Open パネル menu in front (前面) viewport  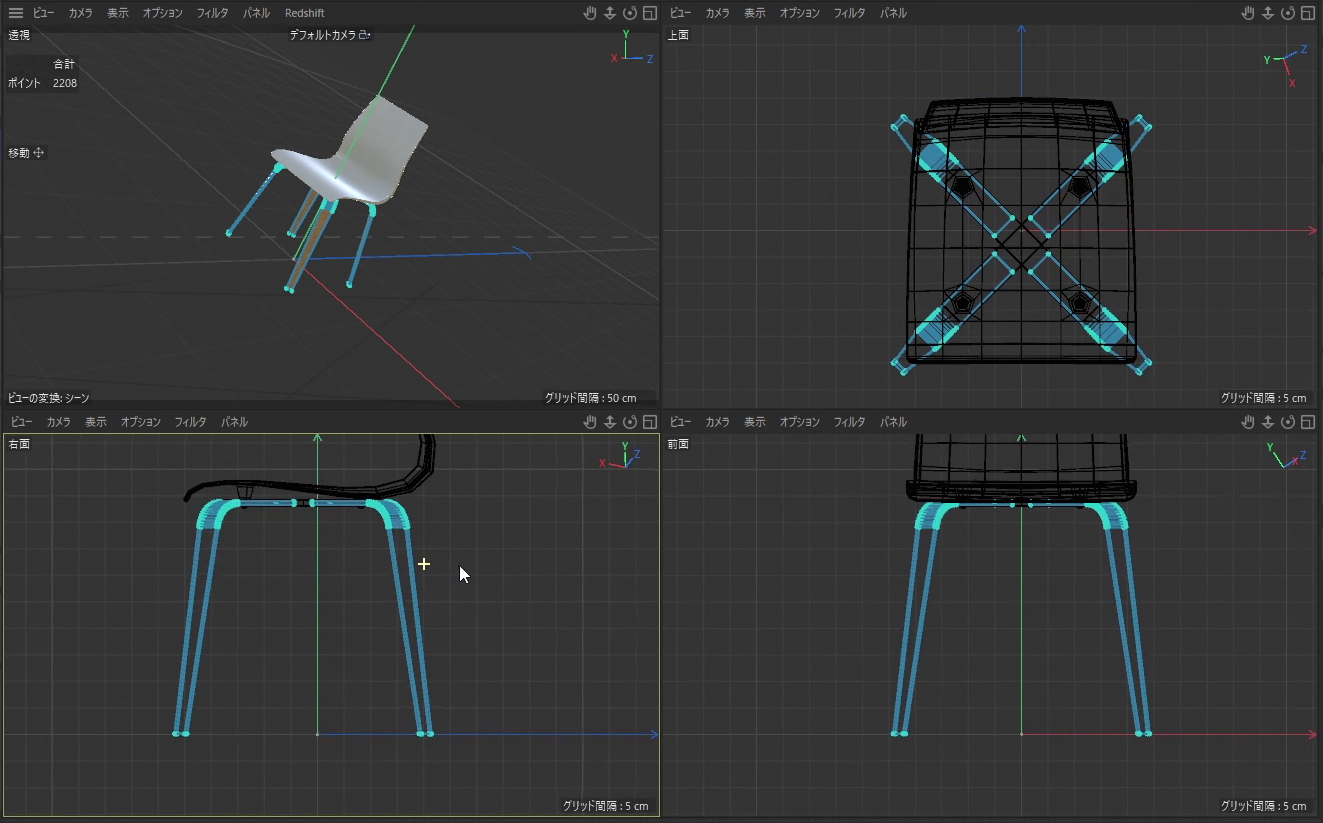(893, 422)
